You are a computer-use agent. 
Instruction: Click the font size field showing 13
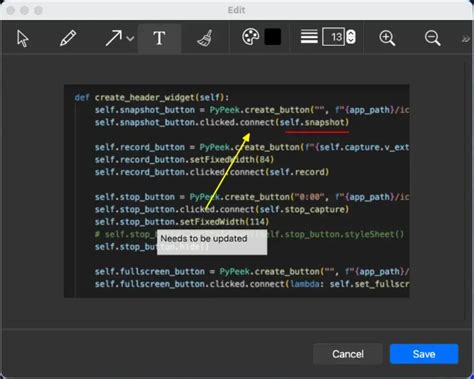pyautogui.click(x=333, y=37)
